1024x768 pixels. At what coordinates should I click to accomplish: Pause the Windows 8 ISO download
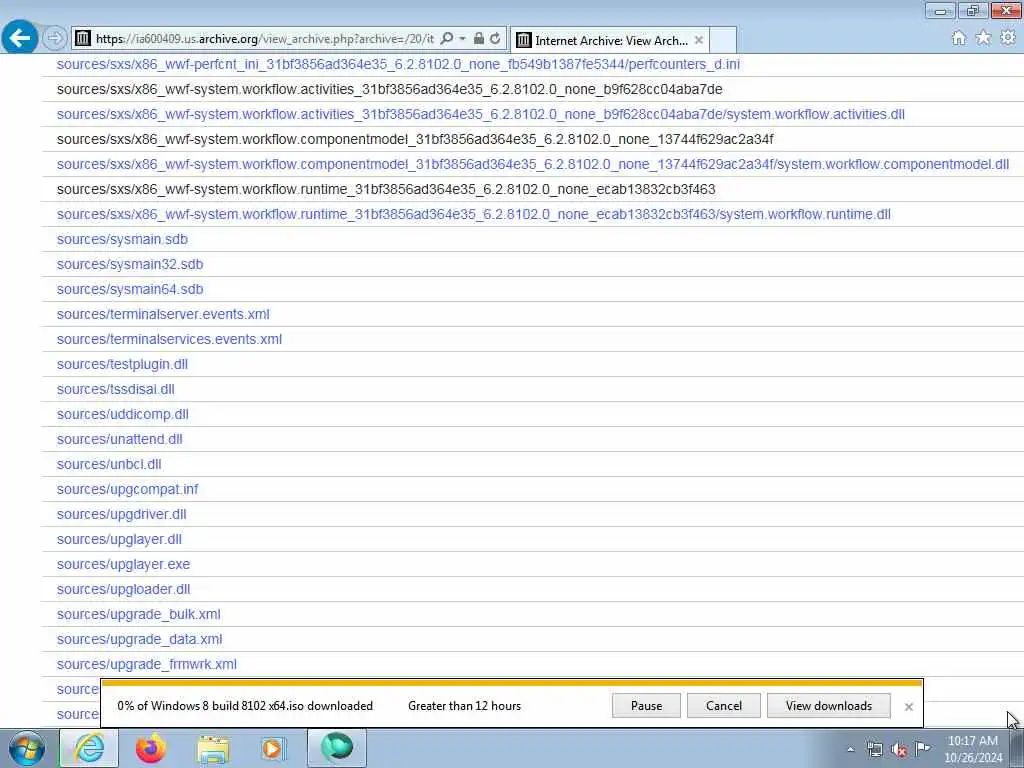647,706
